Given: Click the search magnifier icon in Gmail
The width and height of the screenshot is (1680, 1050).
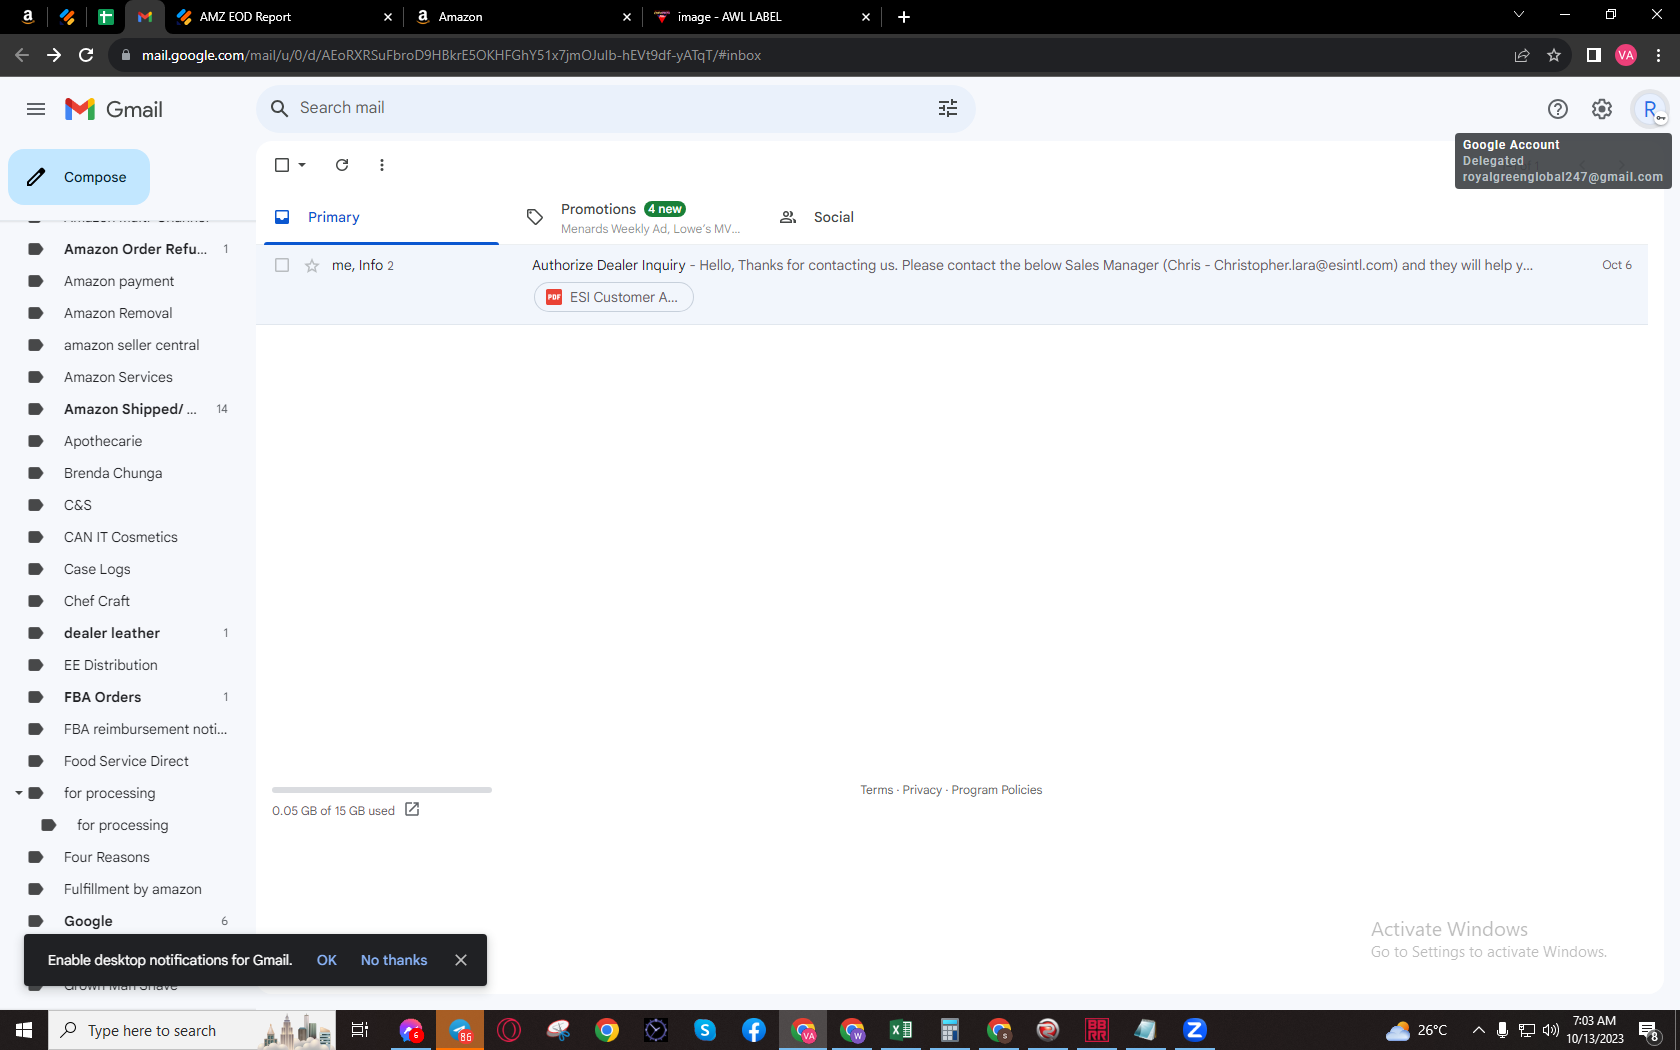Looking at the screenshot, I should (x=279, y=108).
